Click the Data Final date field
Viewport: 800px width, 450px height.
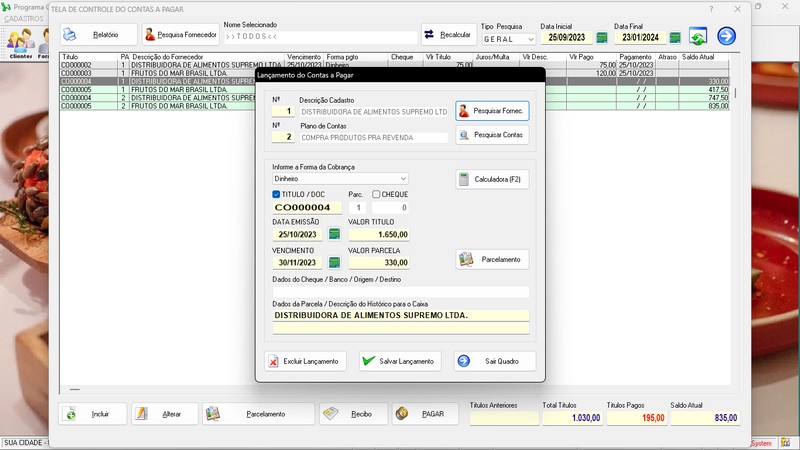click(640, 38)
